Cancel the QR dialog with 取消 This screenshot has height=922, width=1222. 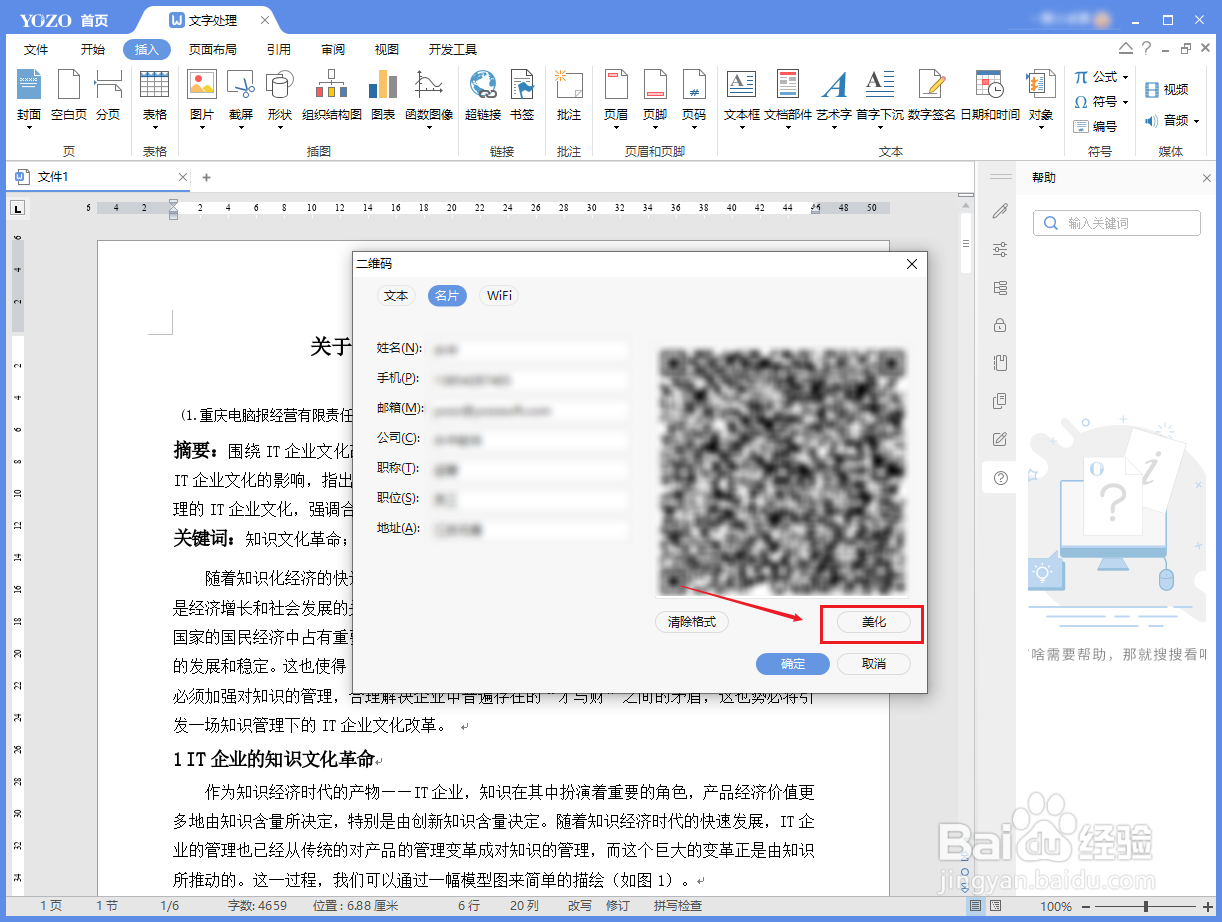[873, 664]
